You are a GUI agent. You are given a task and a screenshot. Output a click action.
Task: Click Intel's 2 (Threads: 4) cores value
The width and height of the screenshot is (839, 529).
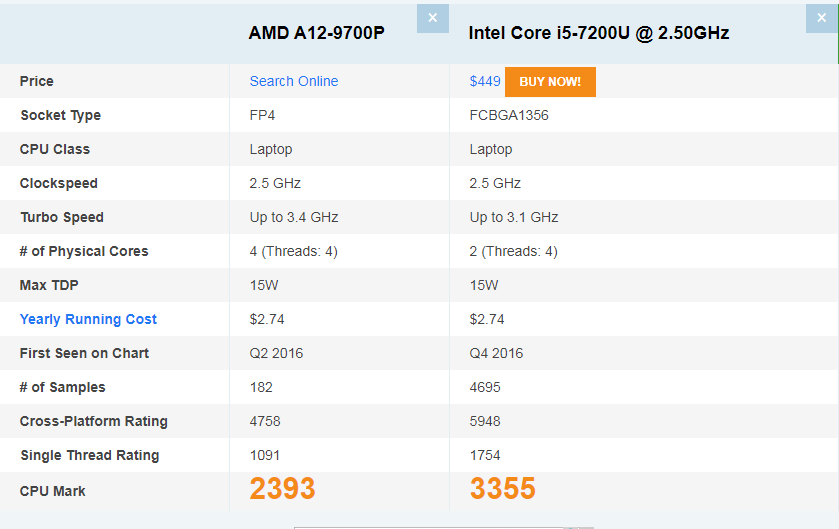[x=514, y=251]
